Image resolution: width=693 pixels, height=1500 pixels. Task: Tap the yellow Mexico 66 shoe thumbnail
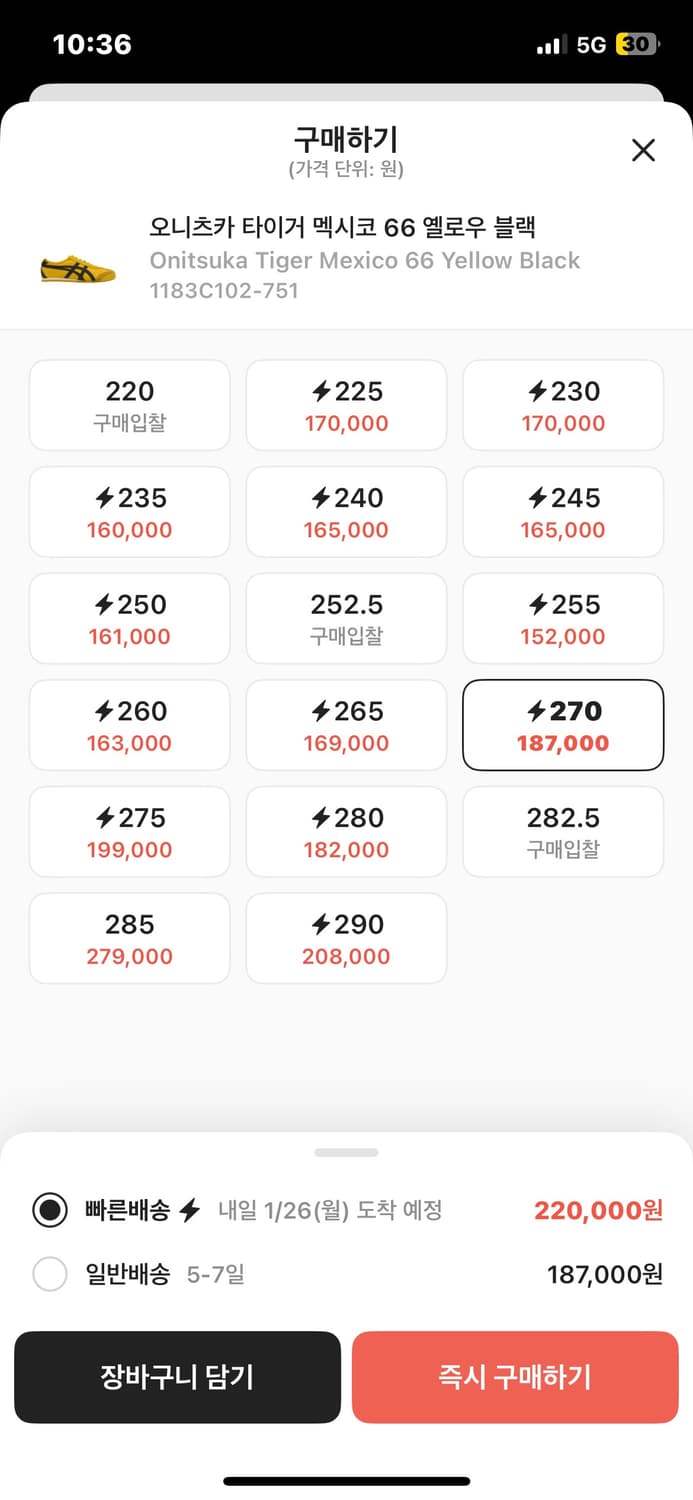point(78,268)
